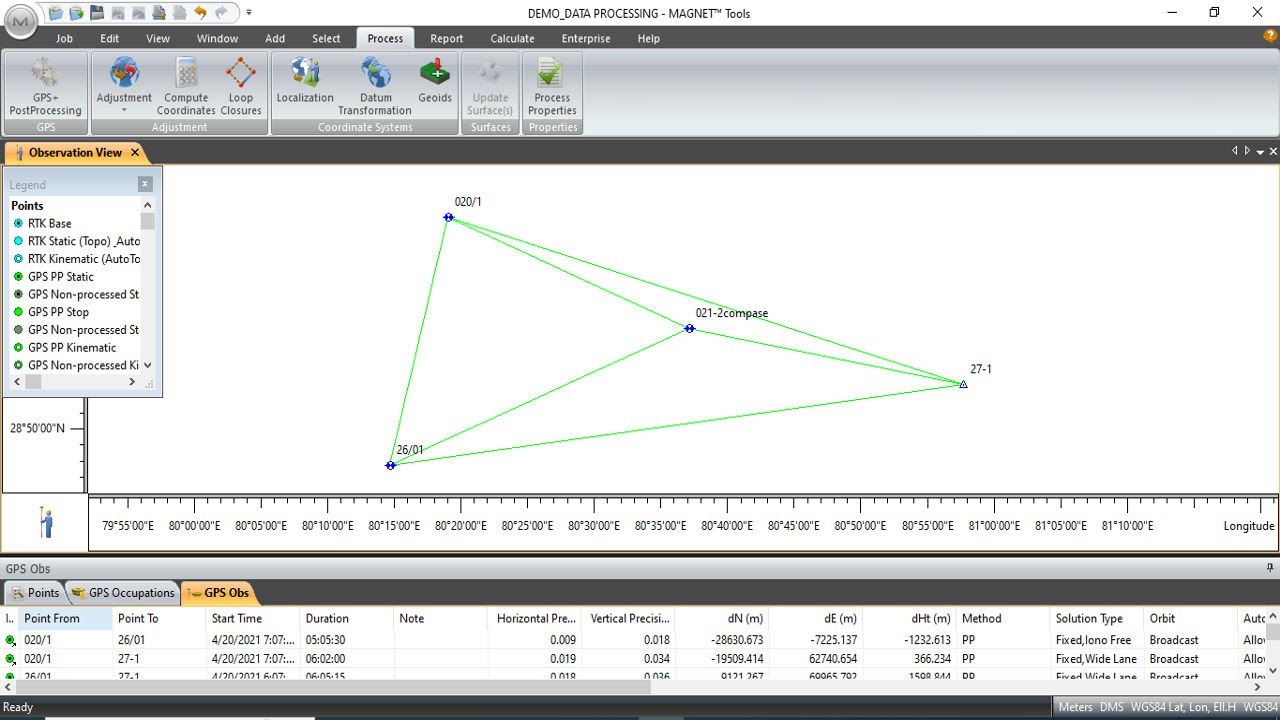Select point 020/1 on the map
The image size is (1280, 720).
pos(449,217)
